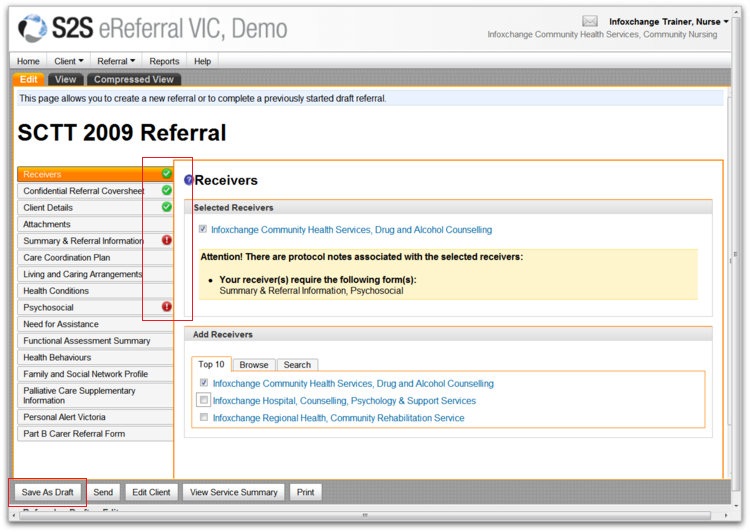This screenshot has height=532, width=750.
Task: Open Infoxchange Hospital Counselling Psychology link
Action: 344,400
